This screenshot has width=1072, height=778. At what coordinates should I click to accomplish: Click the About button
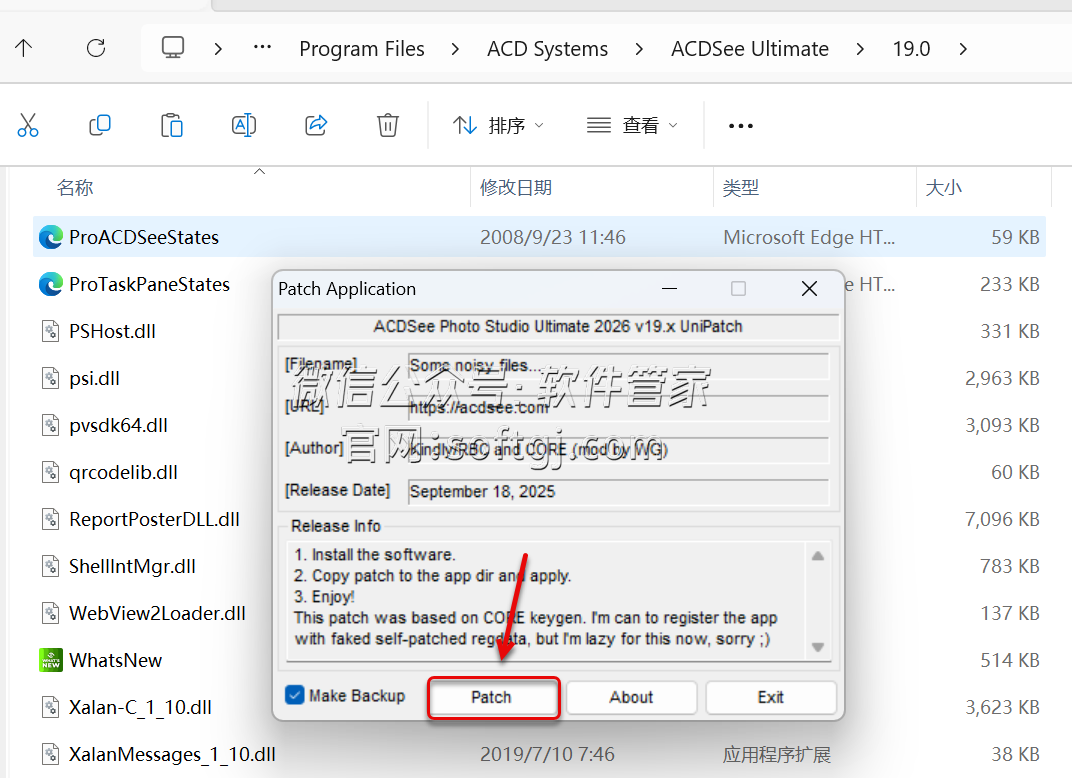pos(632,697)
